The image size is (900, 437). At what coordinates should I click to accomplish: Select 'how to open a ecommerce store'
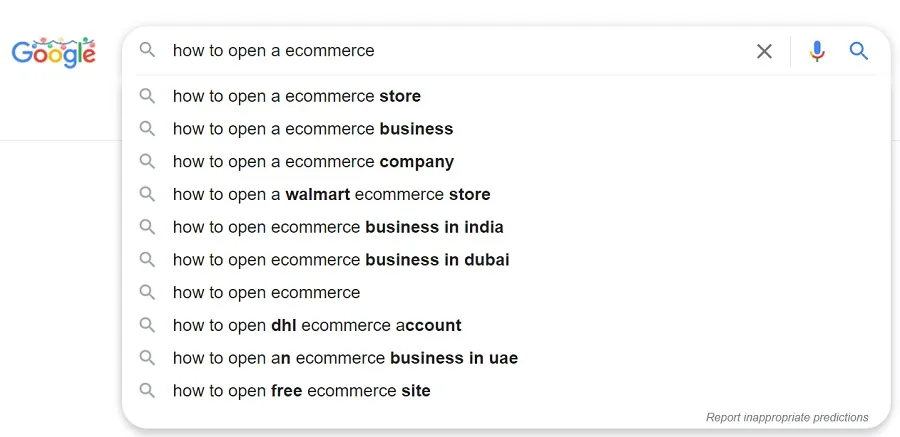click(x=297, y=96)
